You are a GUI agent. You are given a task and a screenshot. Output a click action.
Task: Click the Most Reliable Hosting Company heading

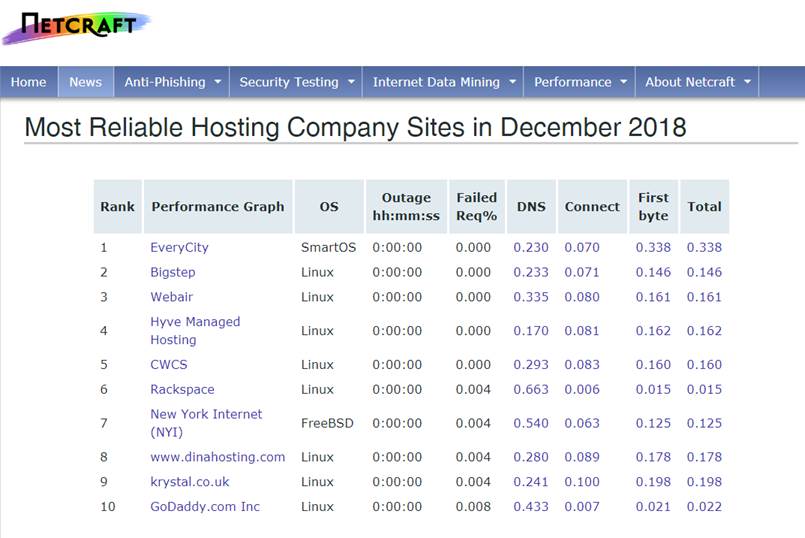[x=355, y=127]
